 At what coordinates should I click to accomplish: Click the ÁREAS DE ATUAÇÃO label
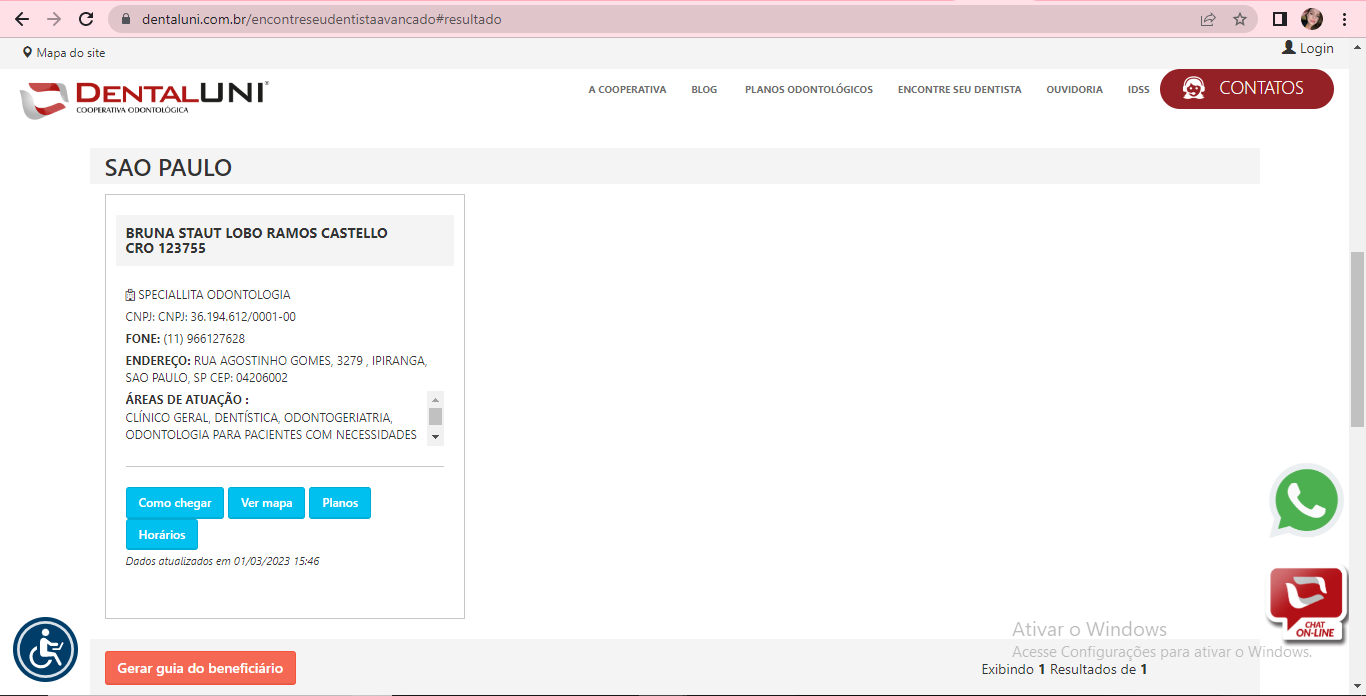[x=187, y=400]
